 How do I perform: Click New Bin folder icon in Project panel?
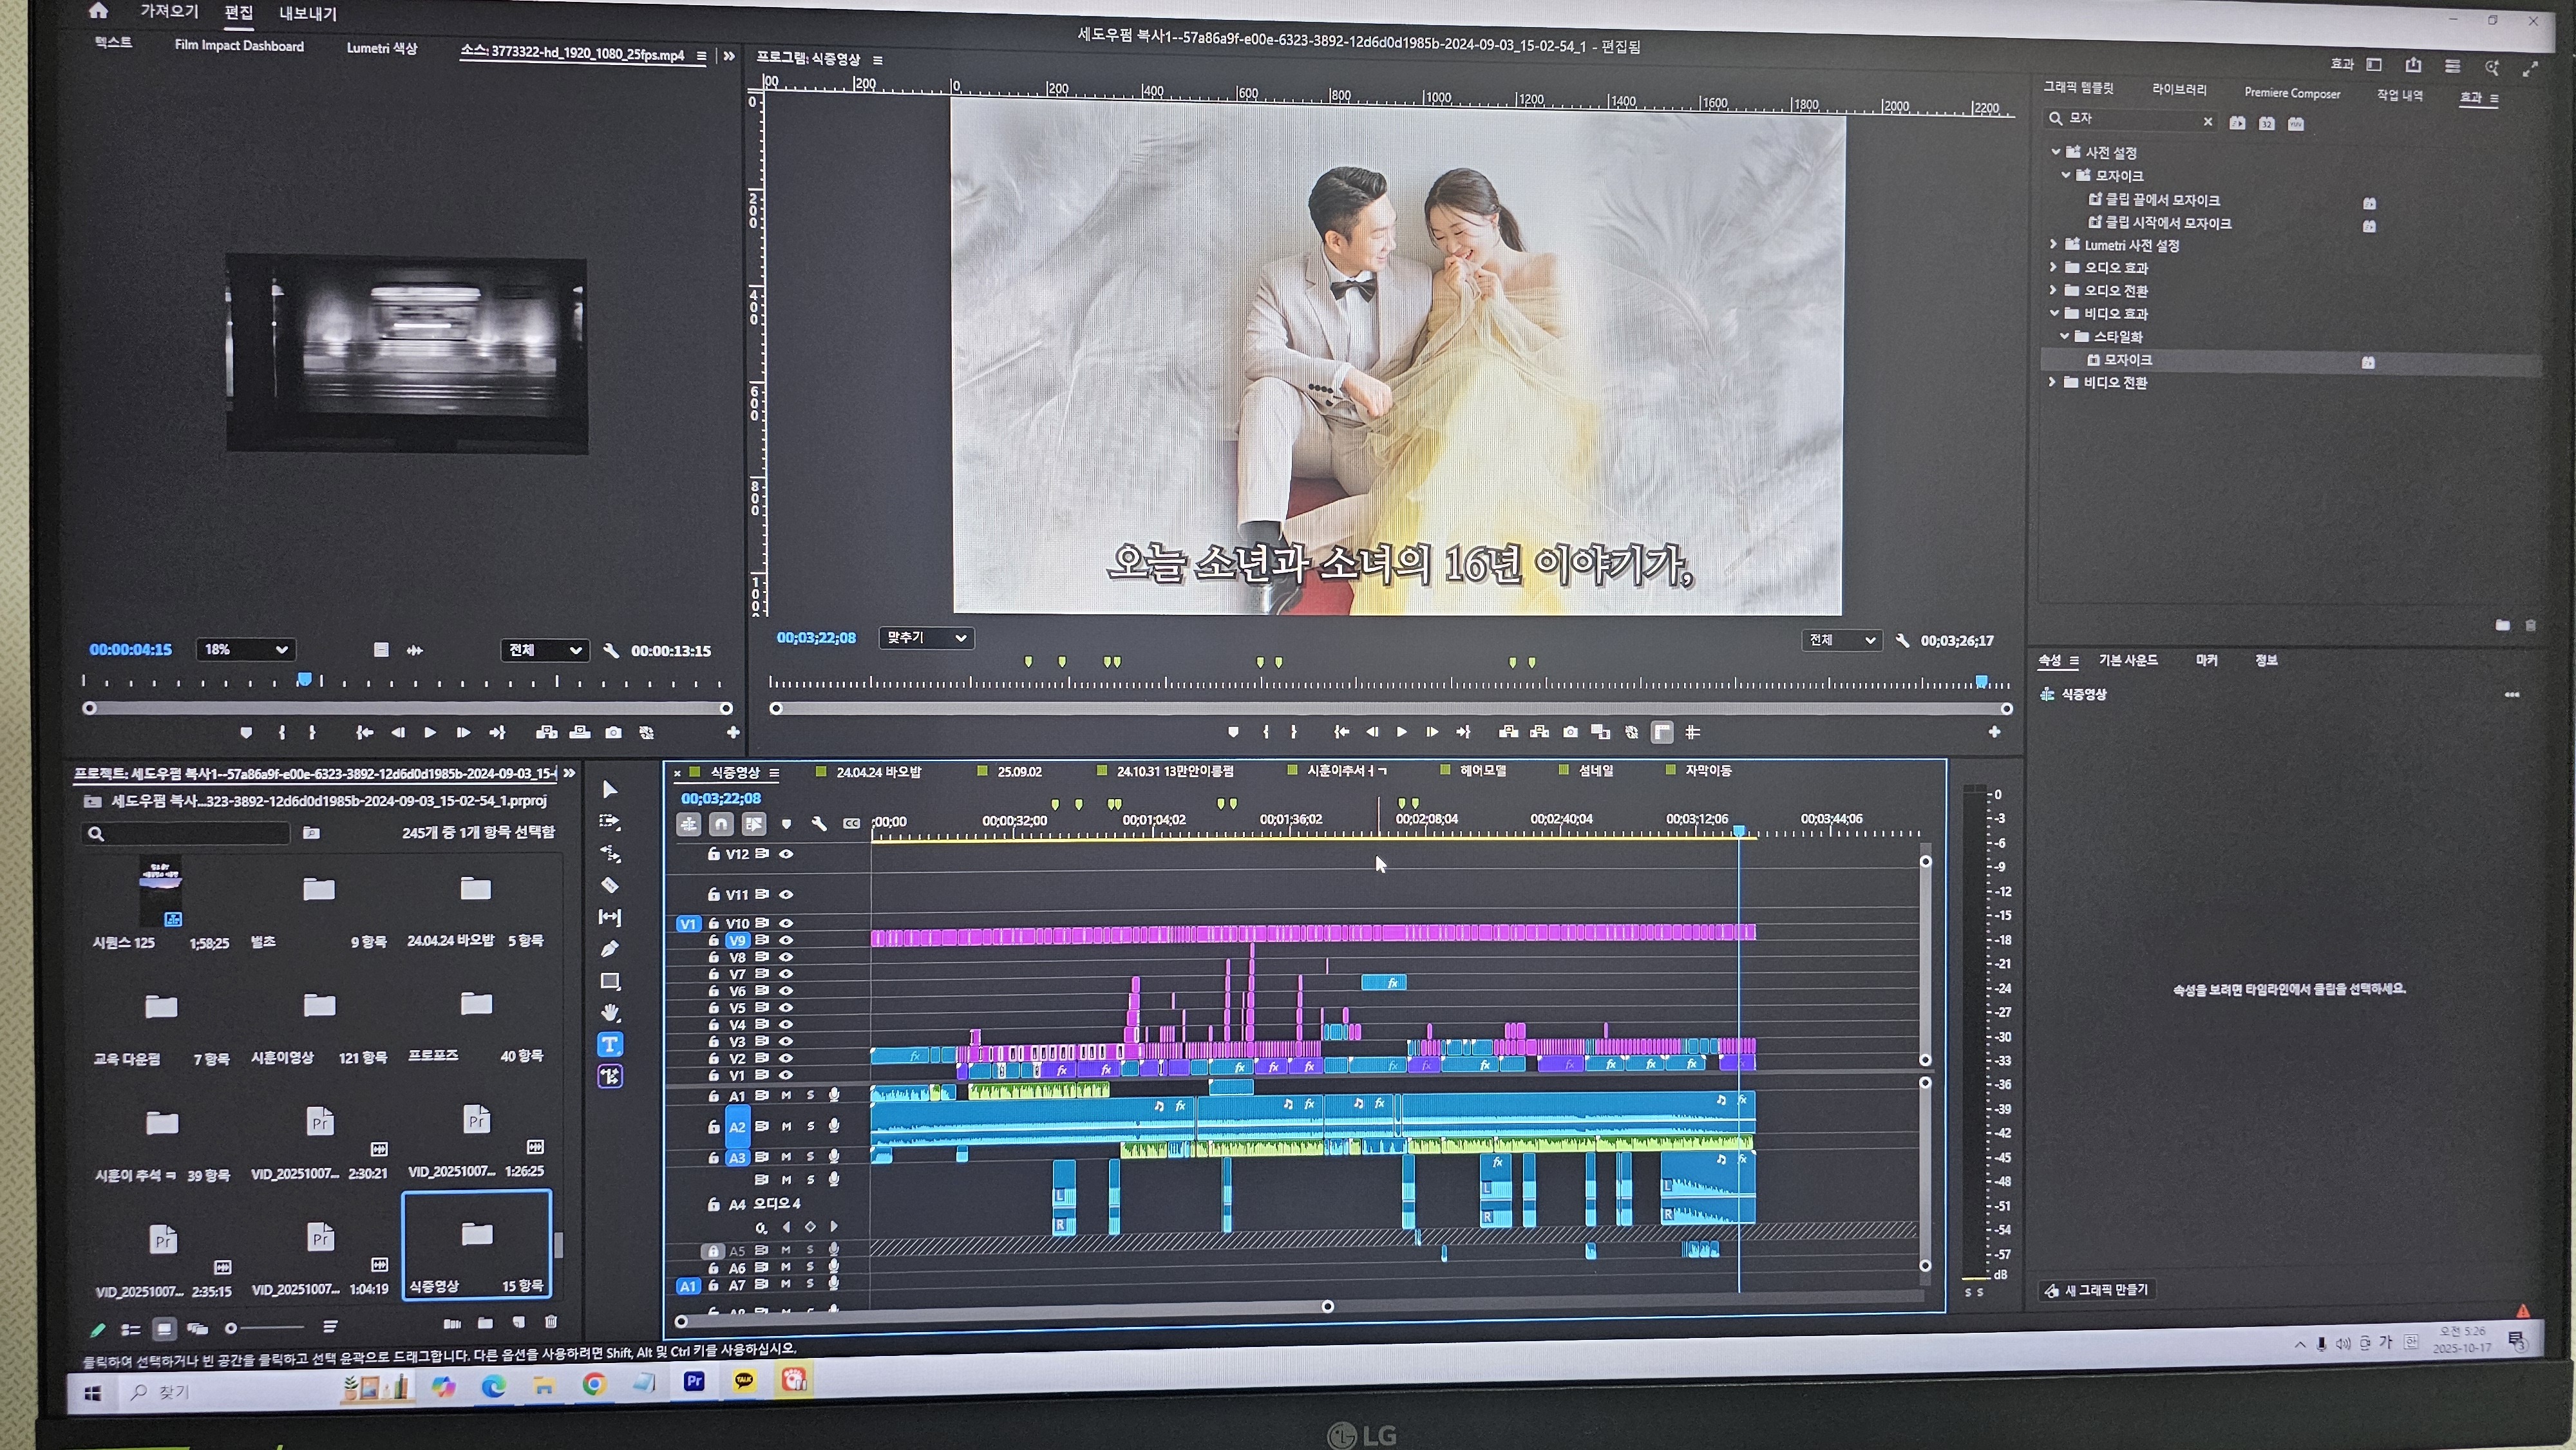485,1322
